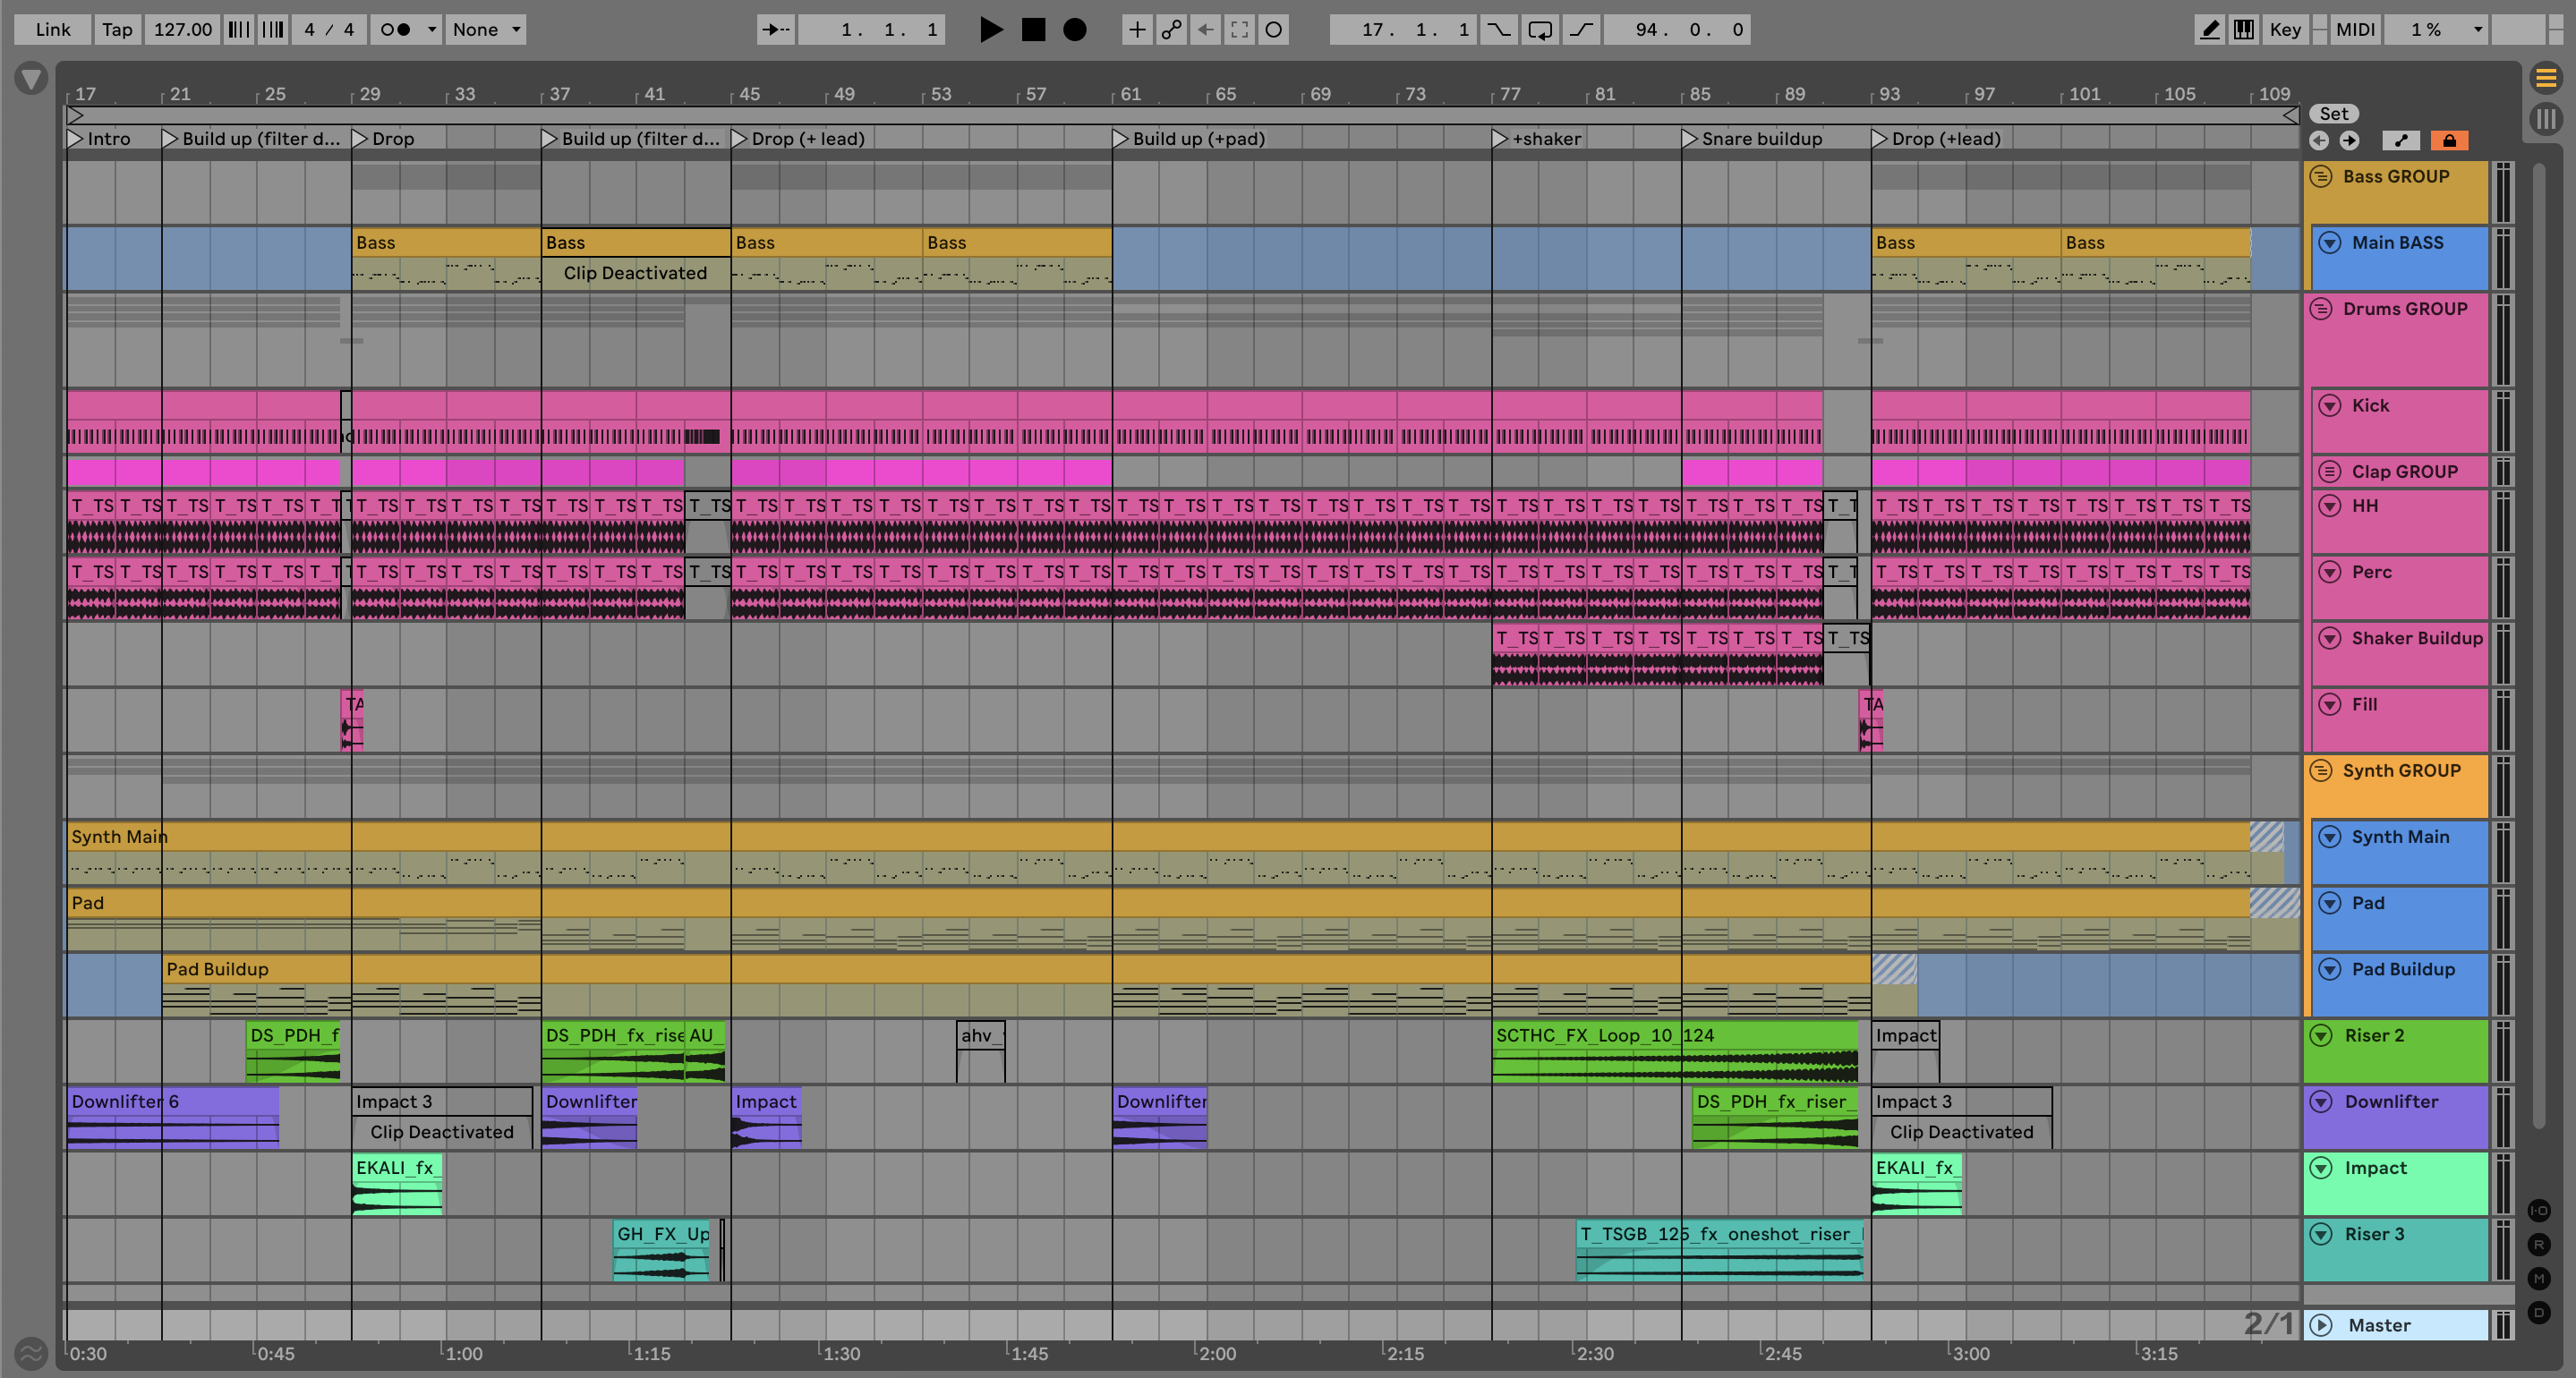Unfold the Kick track

pyautogui.click(x=2329, y=405)
